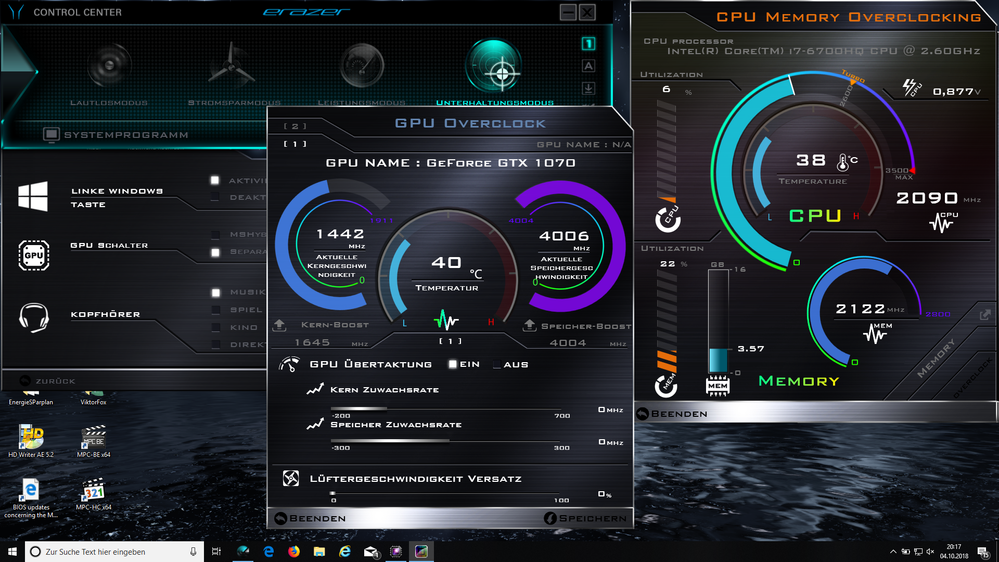999x562 pixels.
Task: Select the Lautlosmodus speaker icon
Action: click(109, 66)
